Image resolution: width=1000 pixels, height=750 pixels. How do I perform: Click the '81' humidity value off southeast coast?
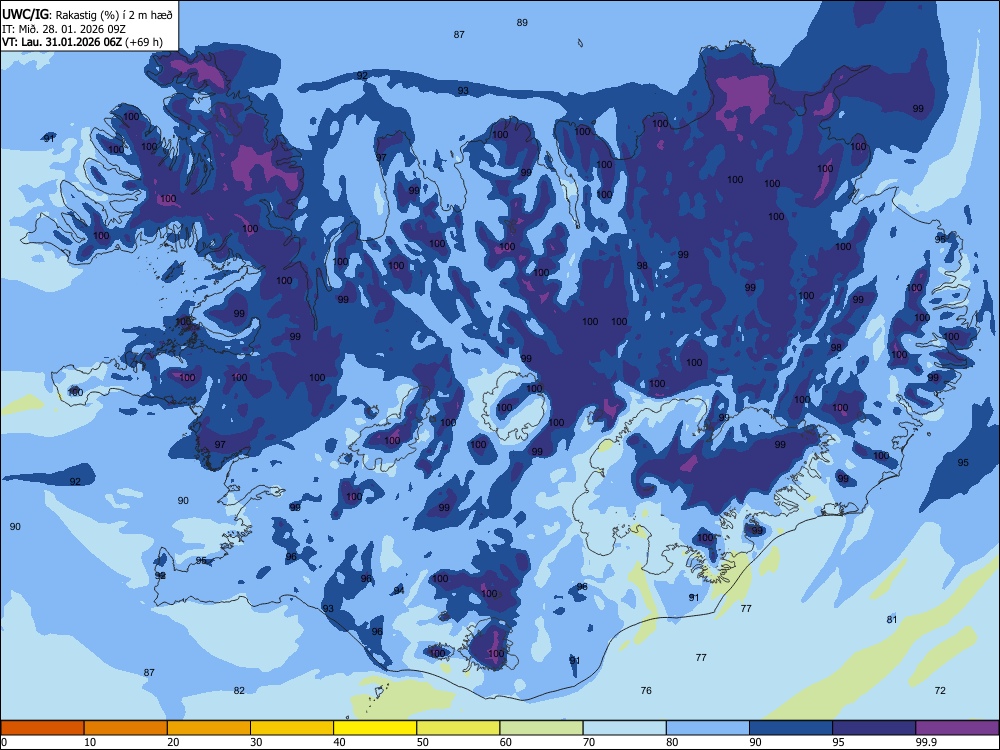[x=892, y=619]
